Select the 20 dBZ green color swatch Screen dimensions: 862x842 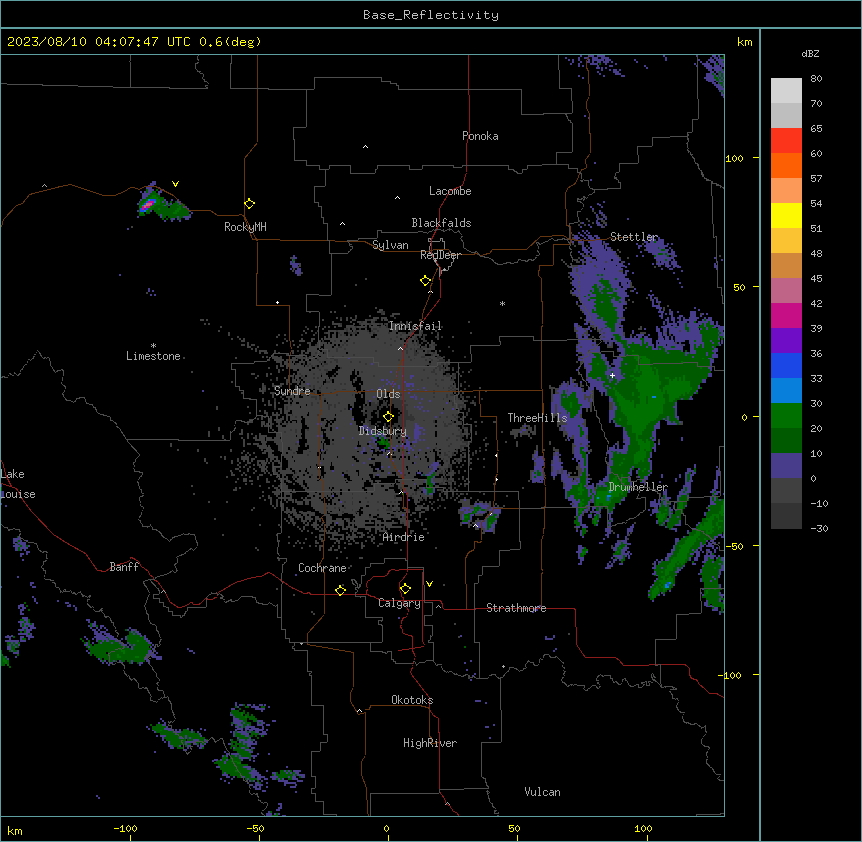tap(786, 440)
